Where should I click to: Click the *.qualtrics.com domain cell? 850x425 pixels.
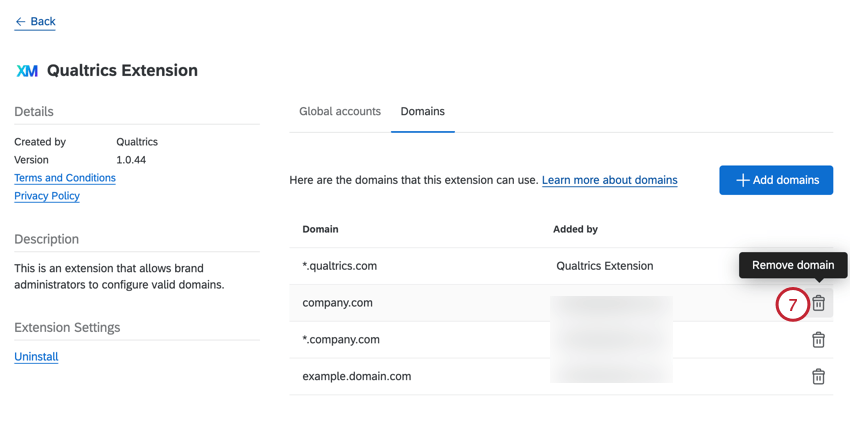339,266
